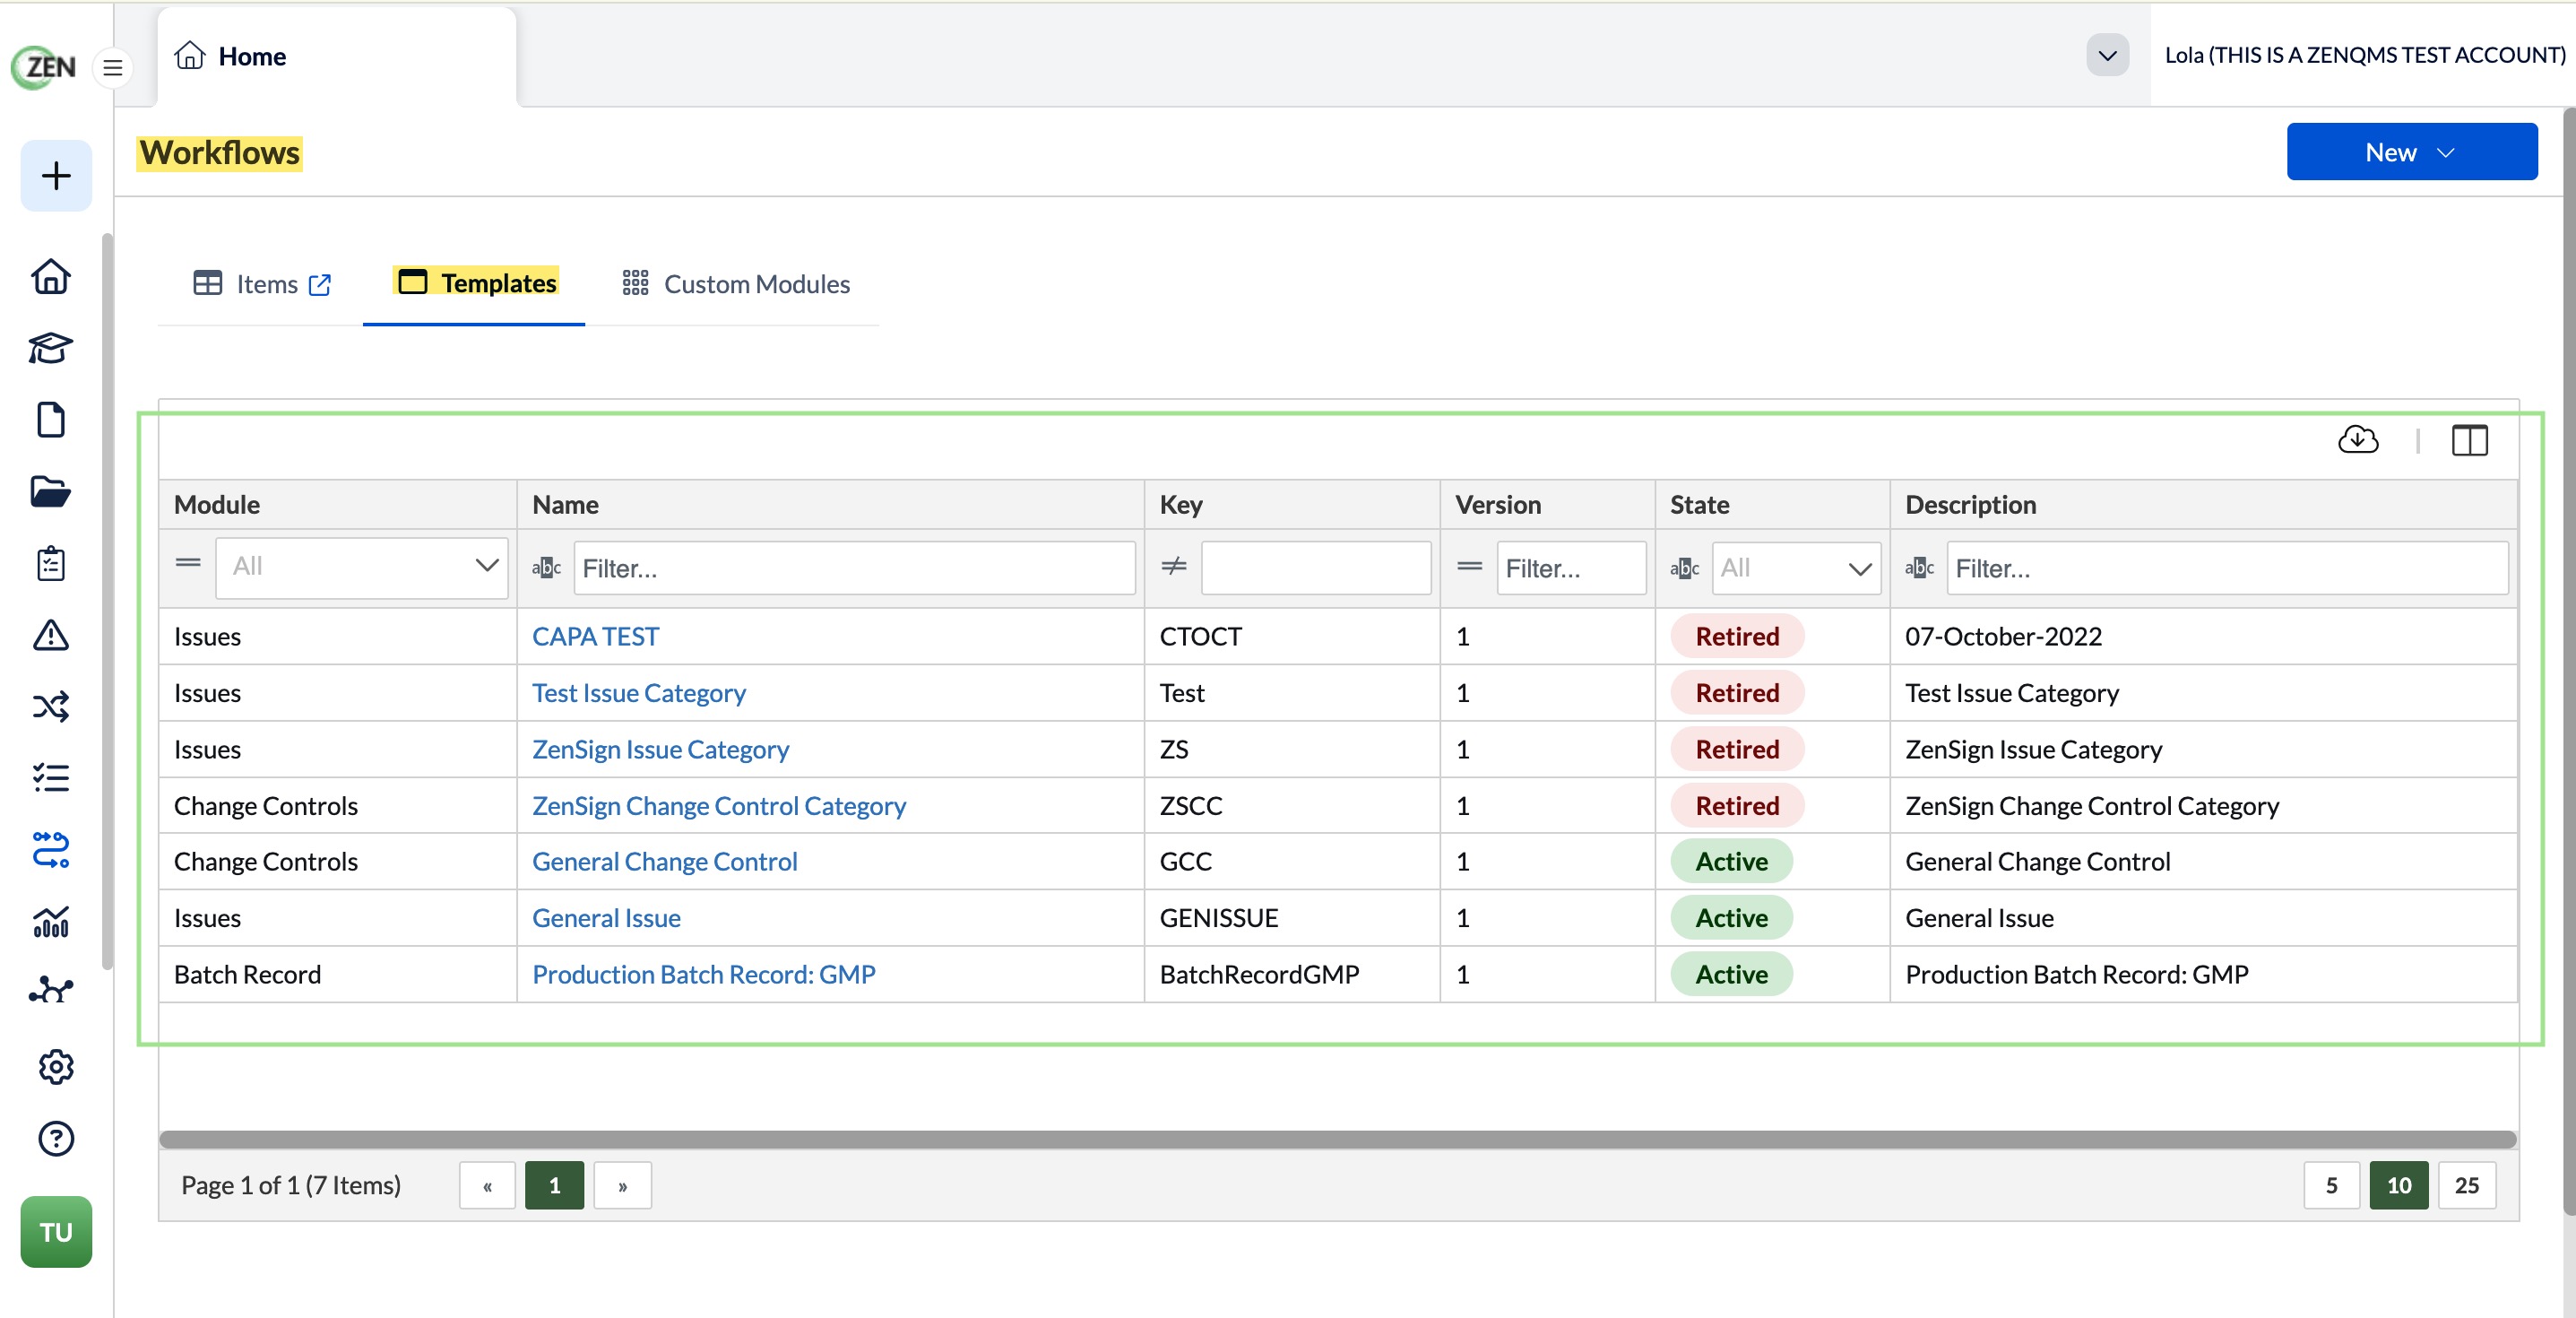Switch to the Items tab

click(262, 284)
